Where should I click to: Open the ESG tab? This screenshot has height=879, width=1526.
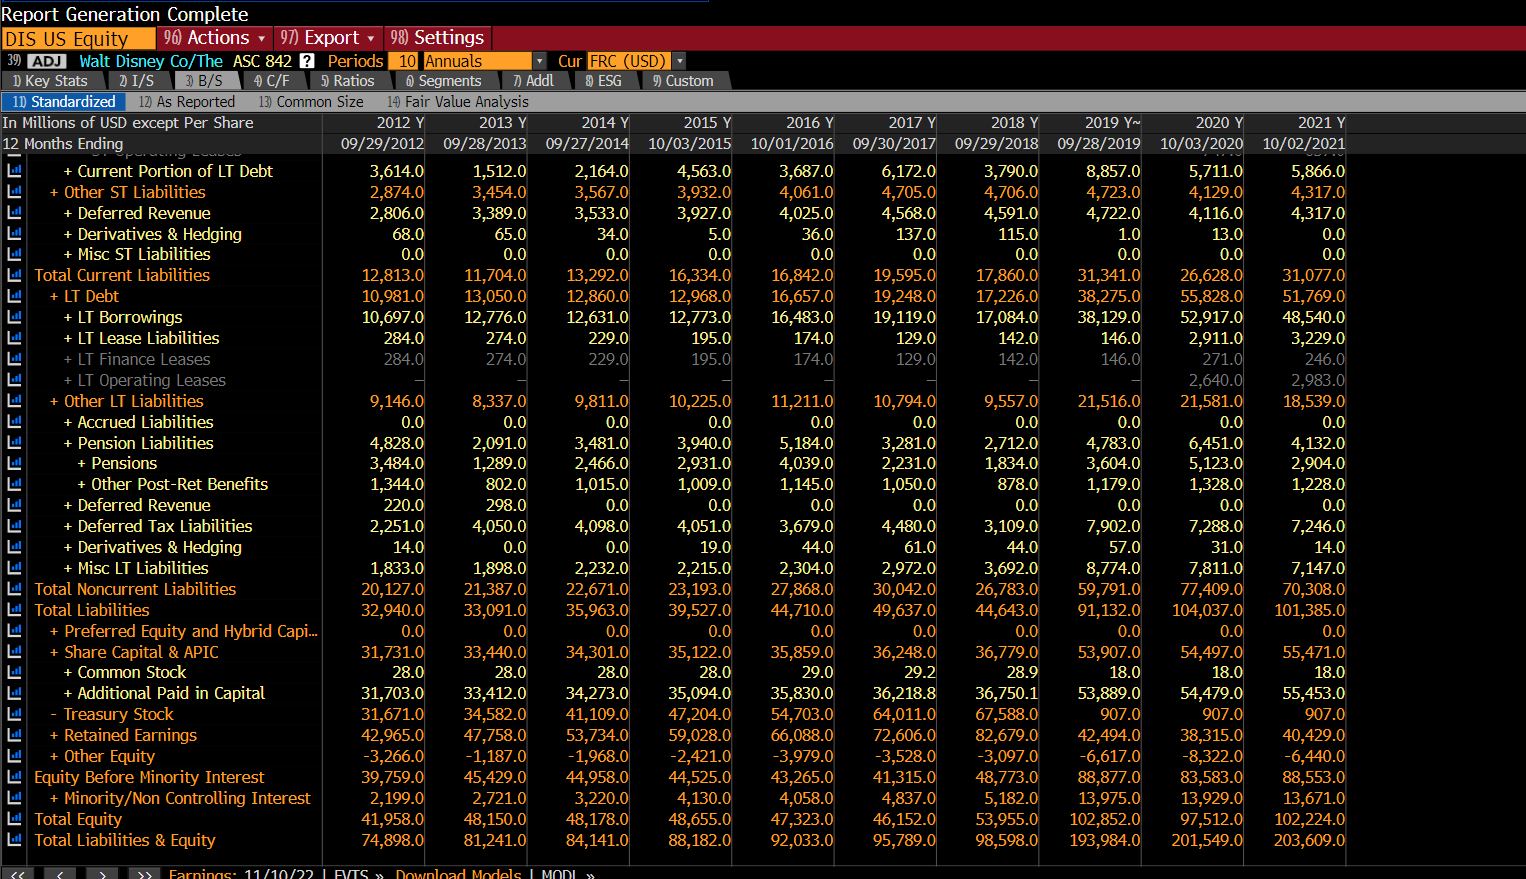click(605, 80)
